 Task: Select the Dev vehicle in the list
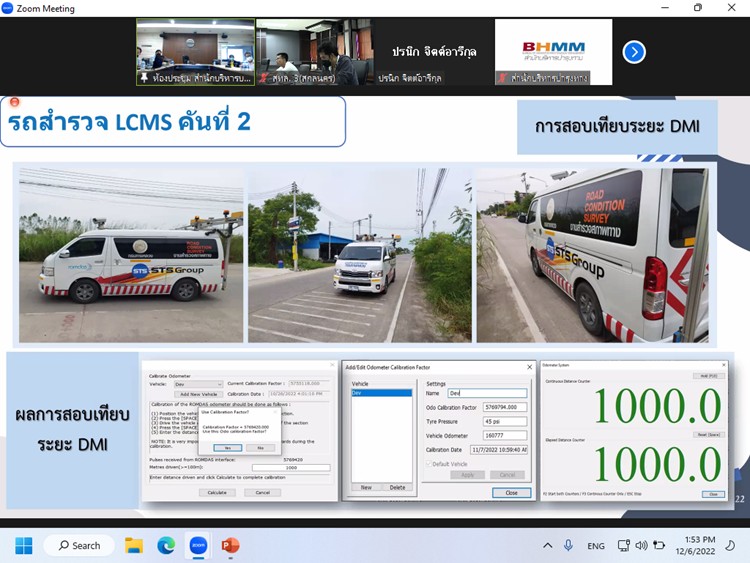coord(380,394)
